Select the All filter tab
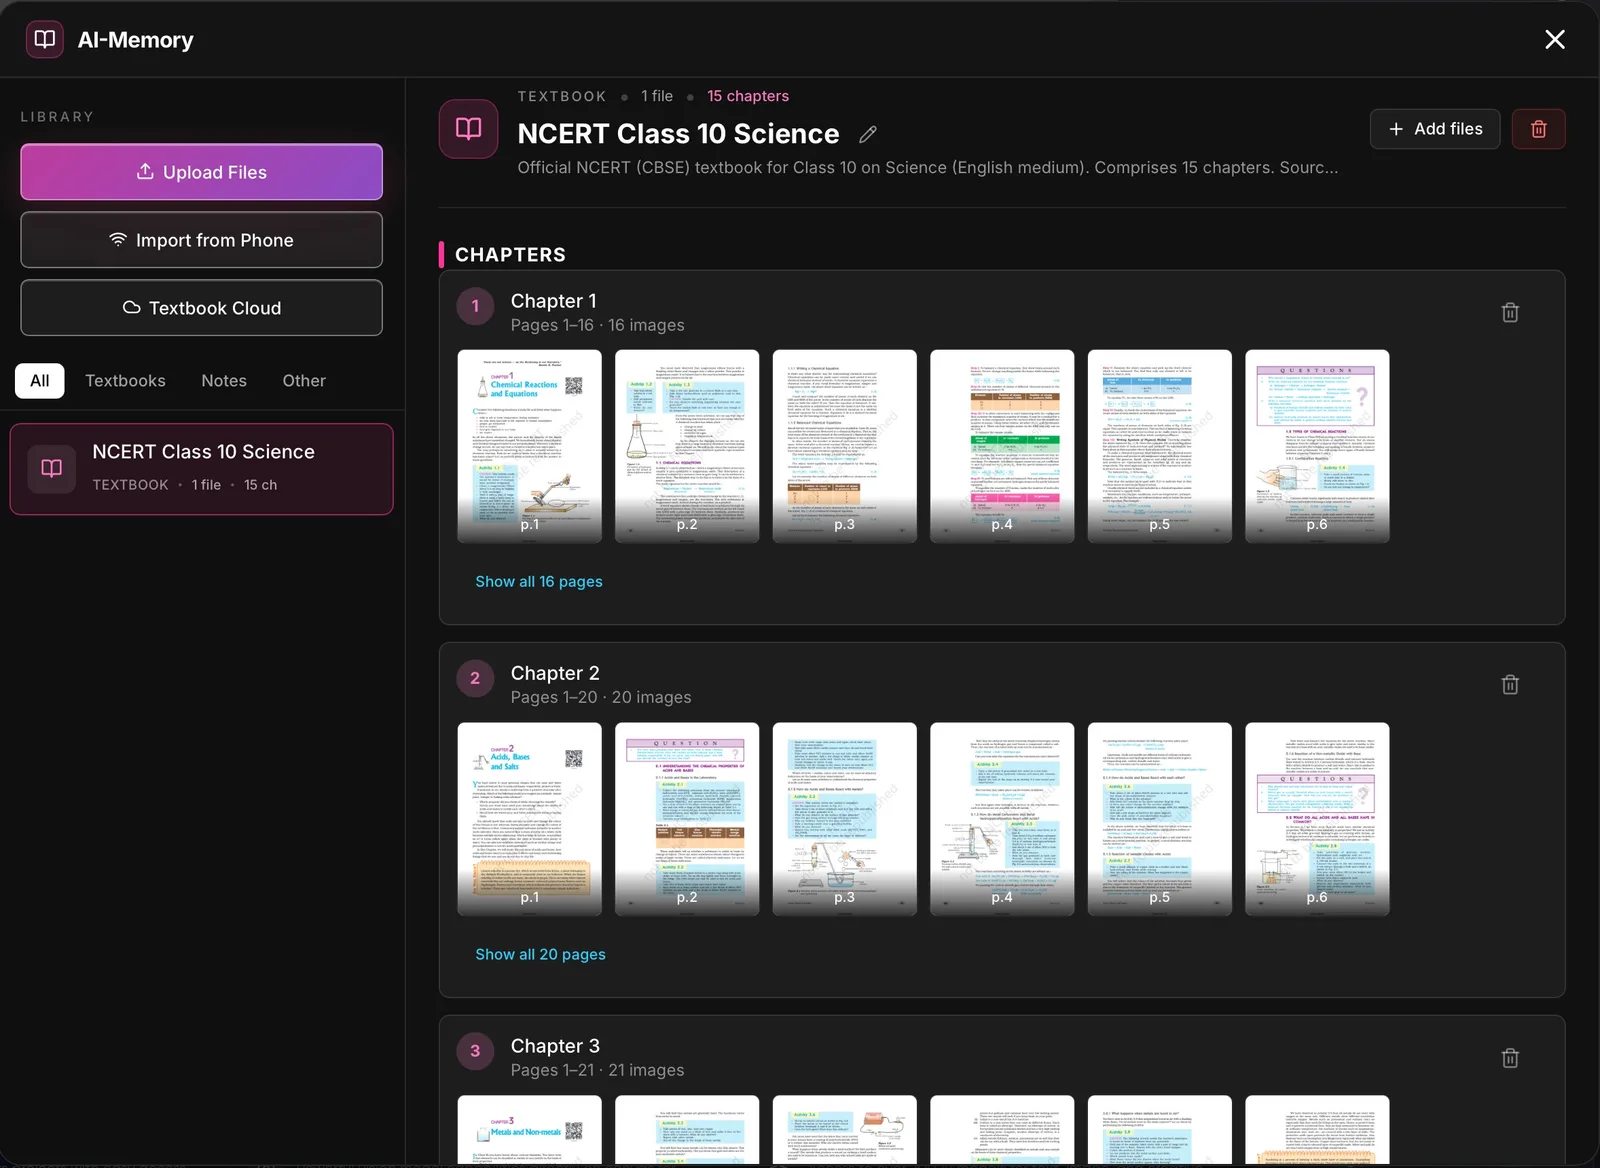This screenshot has width=1600, height=1168. [40, 381]
